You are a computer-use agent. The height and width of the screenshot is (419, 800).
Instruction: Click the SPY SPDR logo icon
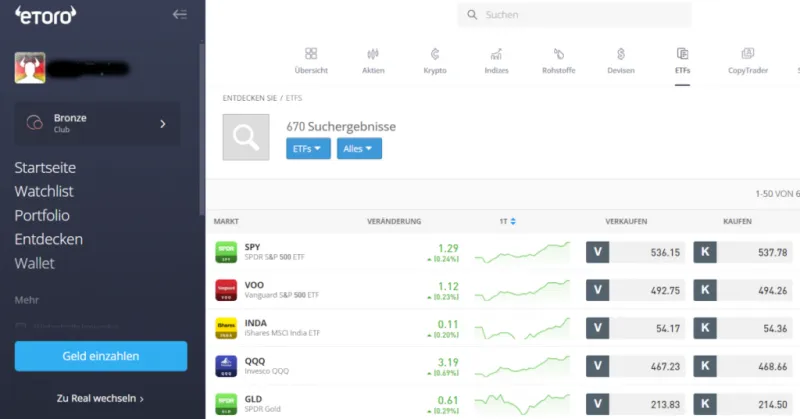226,252
